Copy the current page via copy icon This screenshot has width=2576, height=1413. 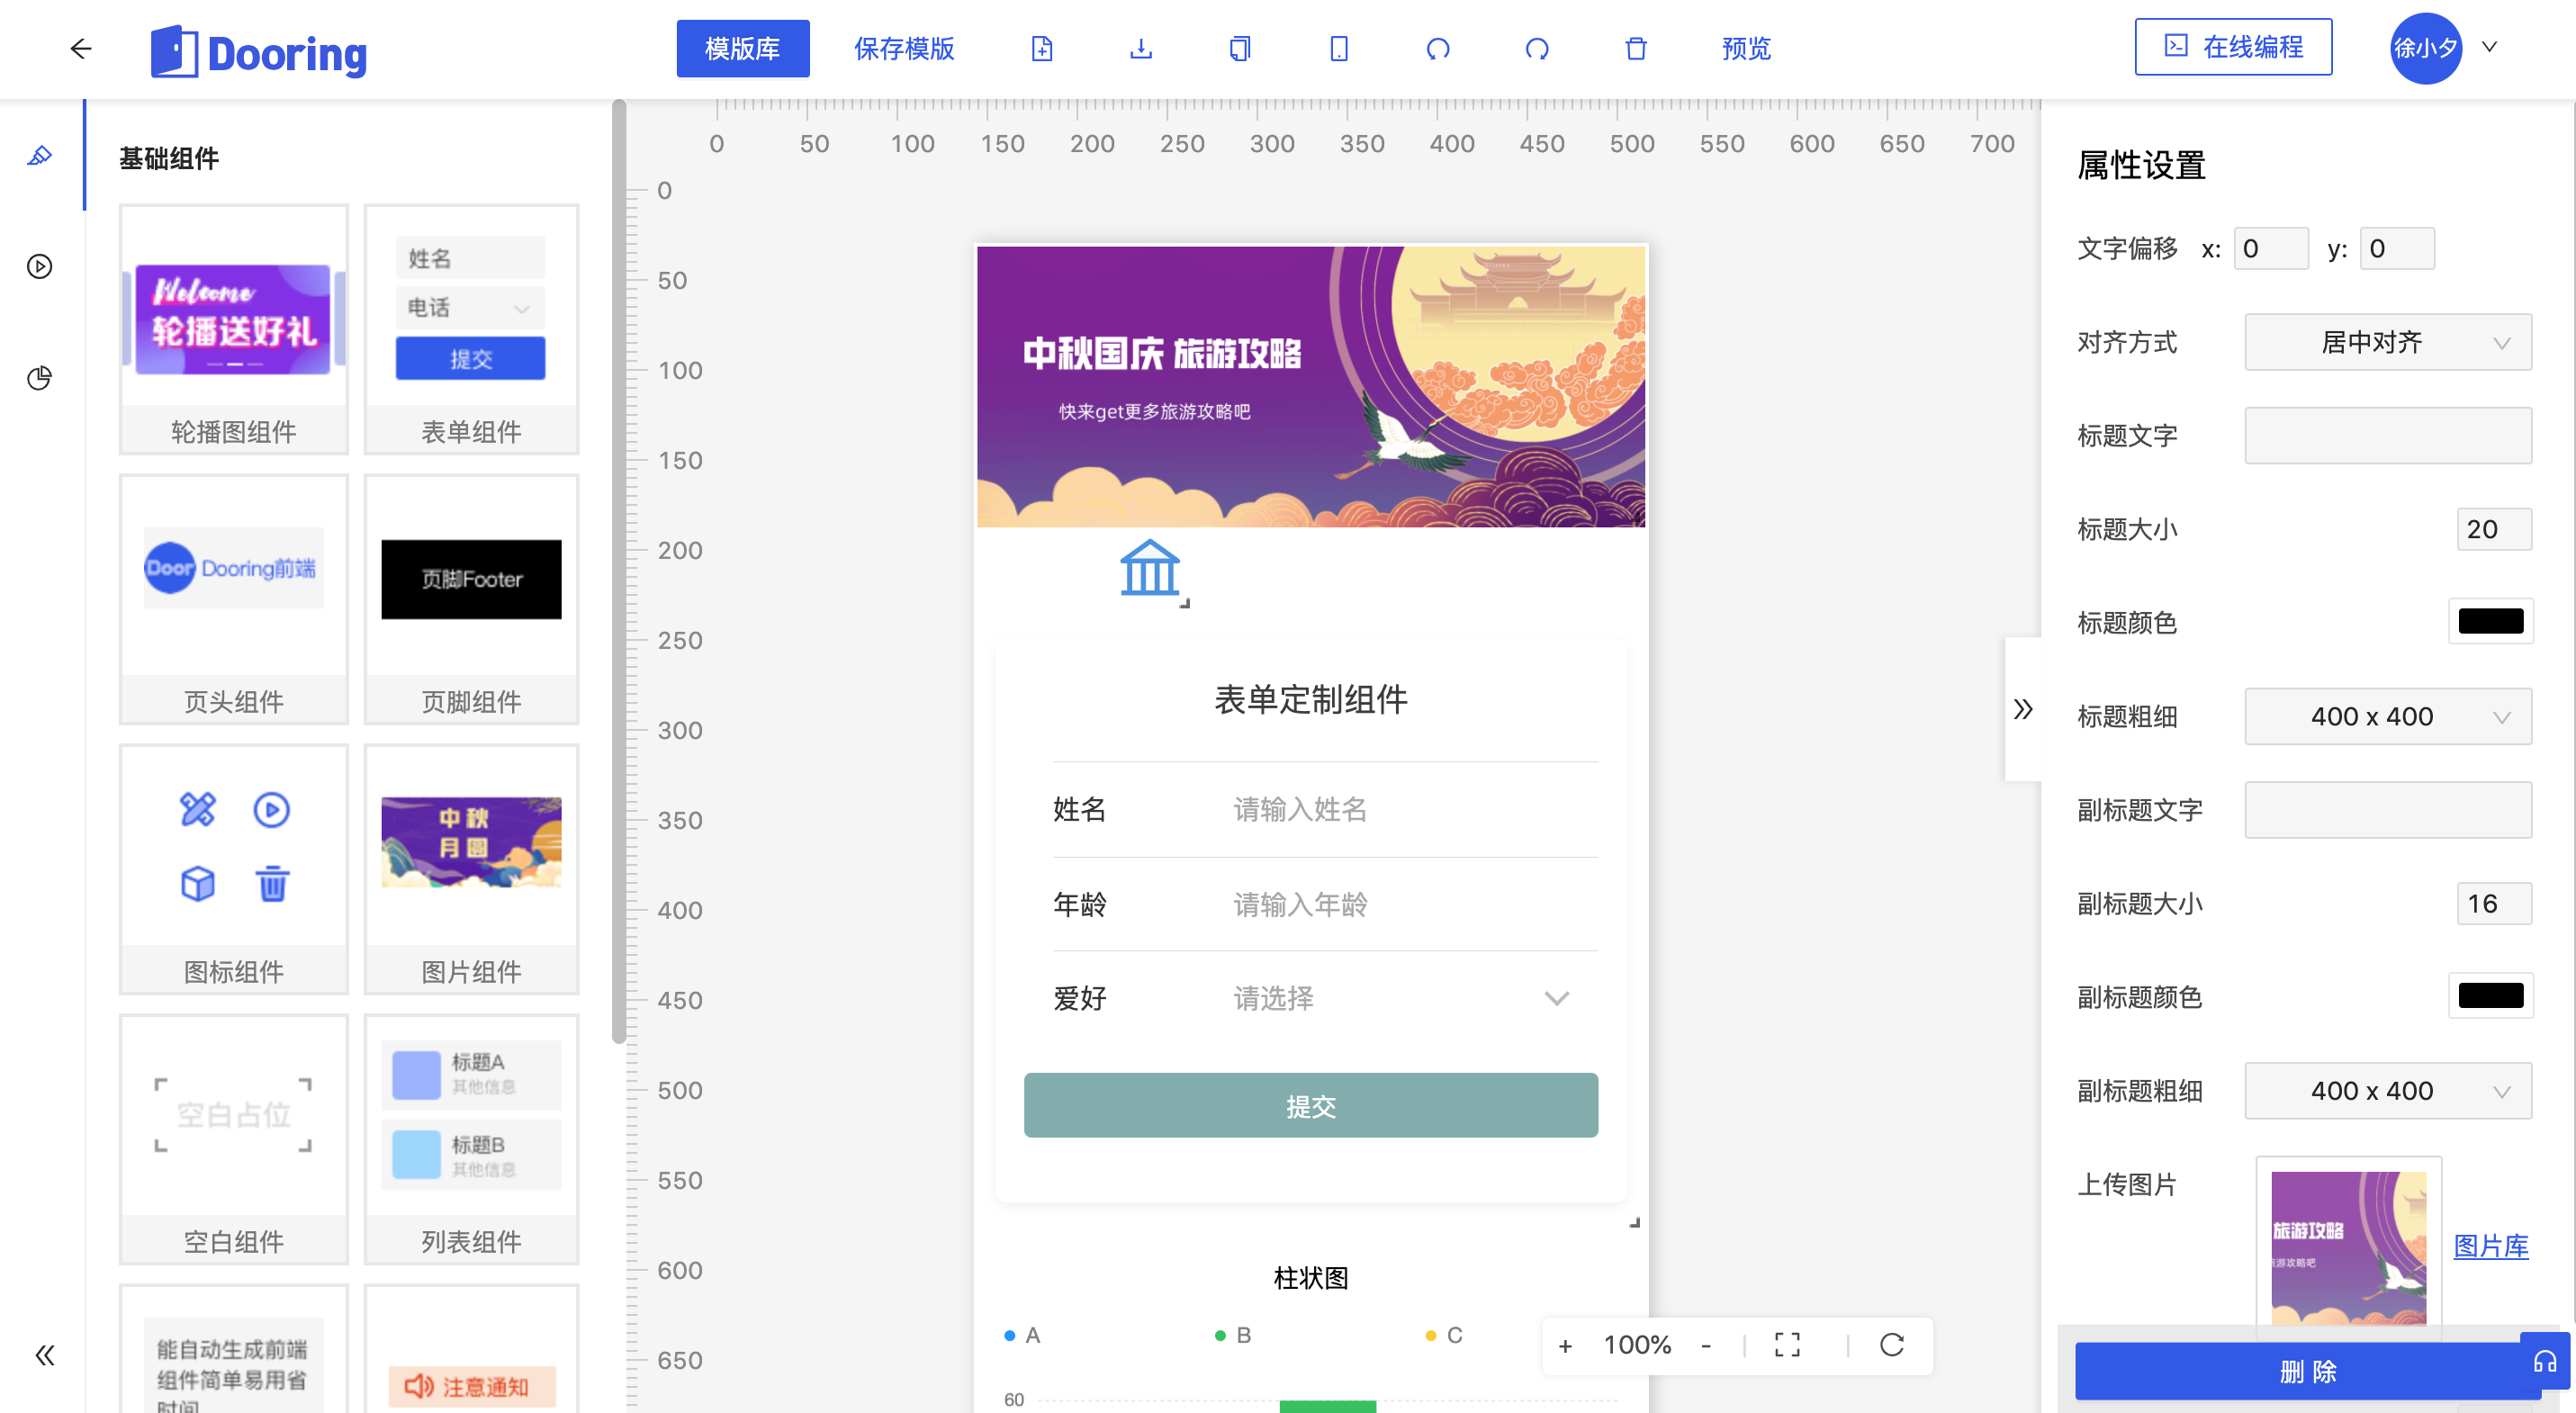pos(1240,48)
